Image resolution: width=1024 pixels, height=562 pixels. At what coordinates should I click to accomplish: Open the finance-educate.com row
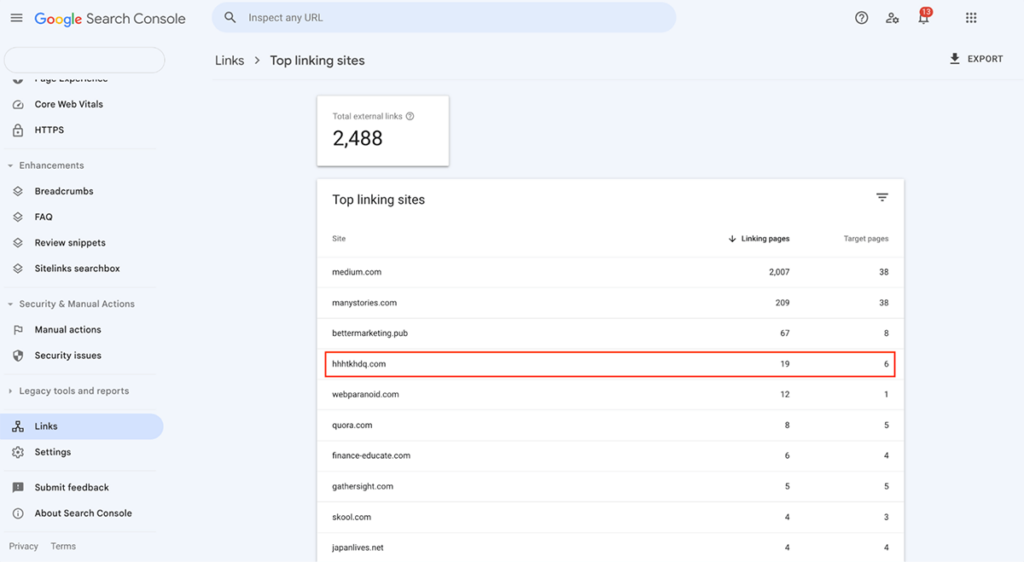coord(610,456)
